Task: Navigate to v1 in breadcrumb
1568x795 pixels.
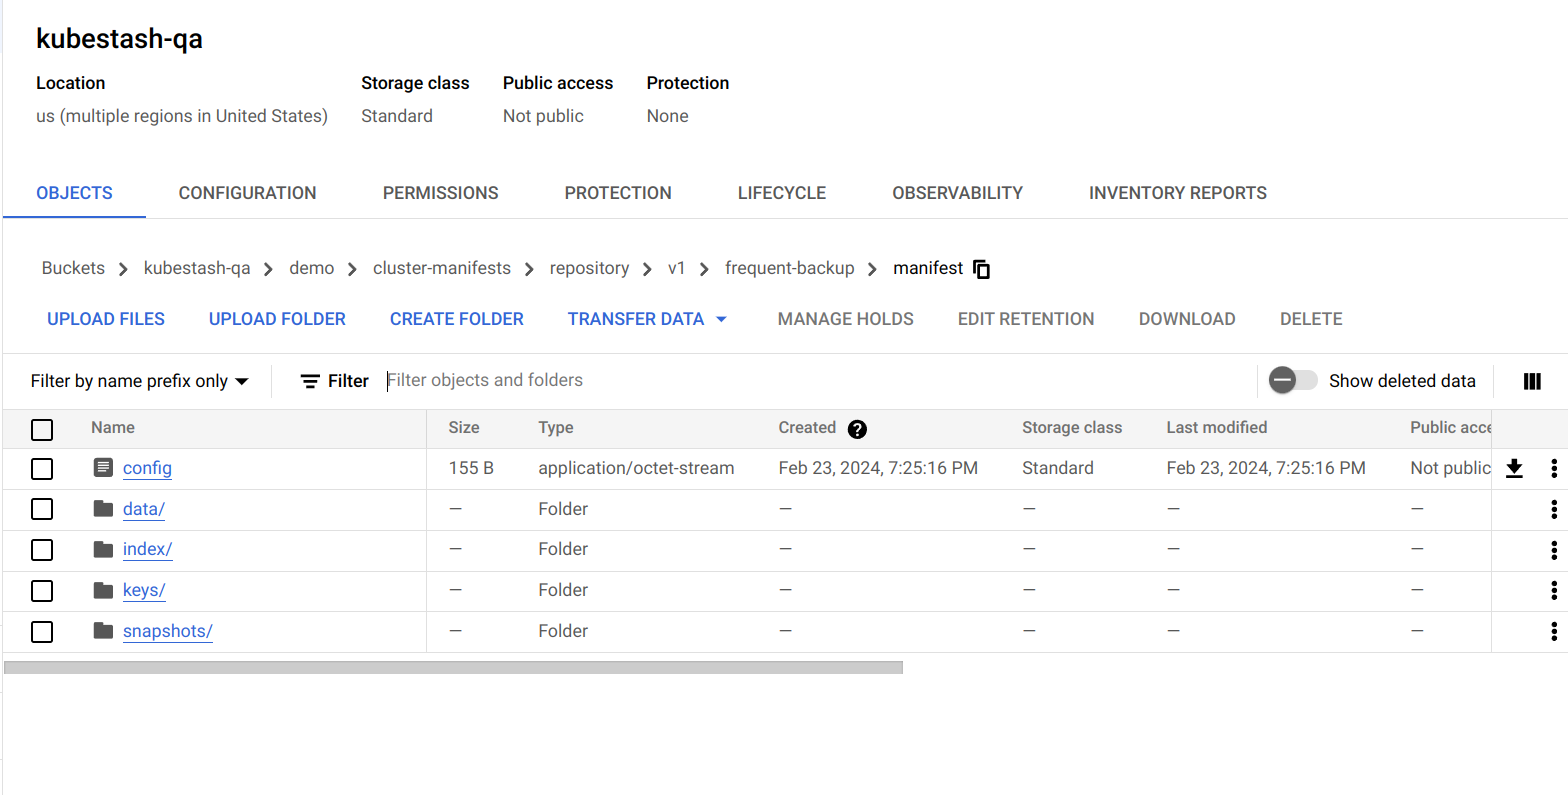Action: coord(677,268)
